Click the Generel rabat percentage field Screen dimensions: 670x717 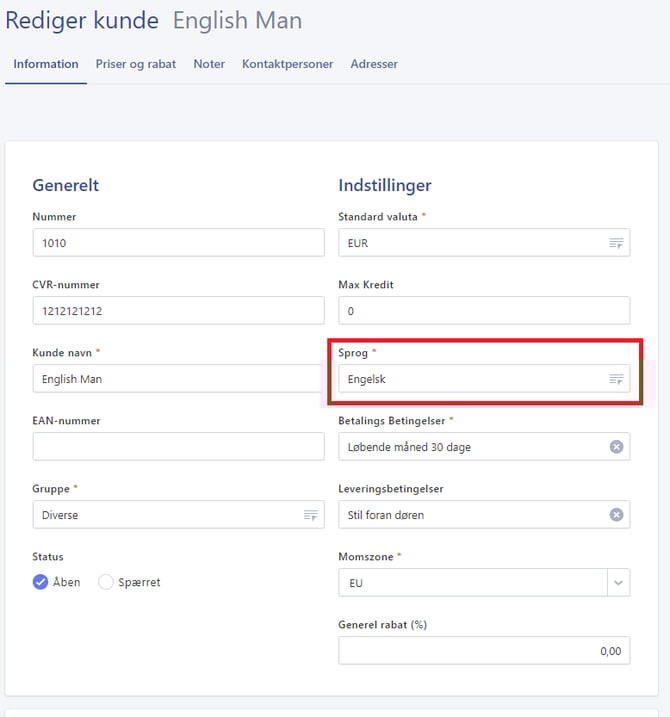click(484, 651)
